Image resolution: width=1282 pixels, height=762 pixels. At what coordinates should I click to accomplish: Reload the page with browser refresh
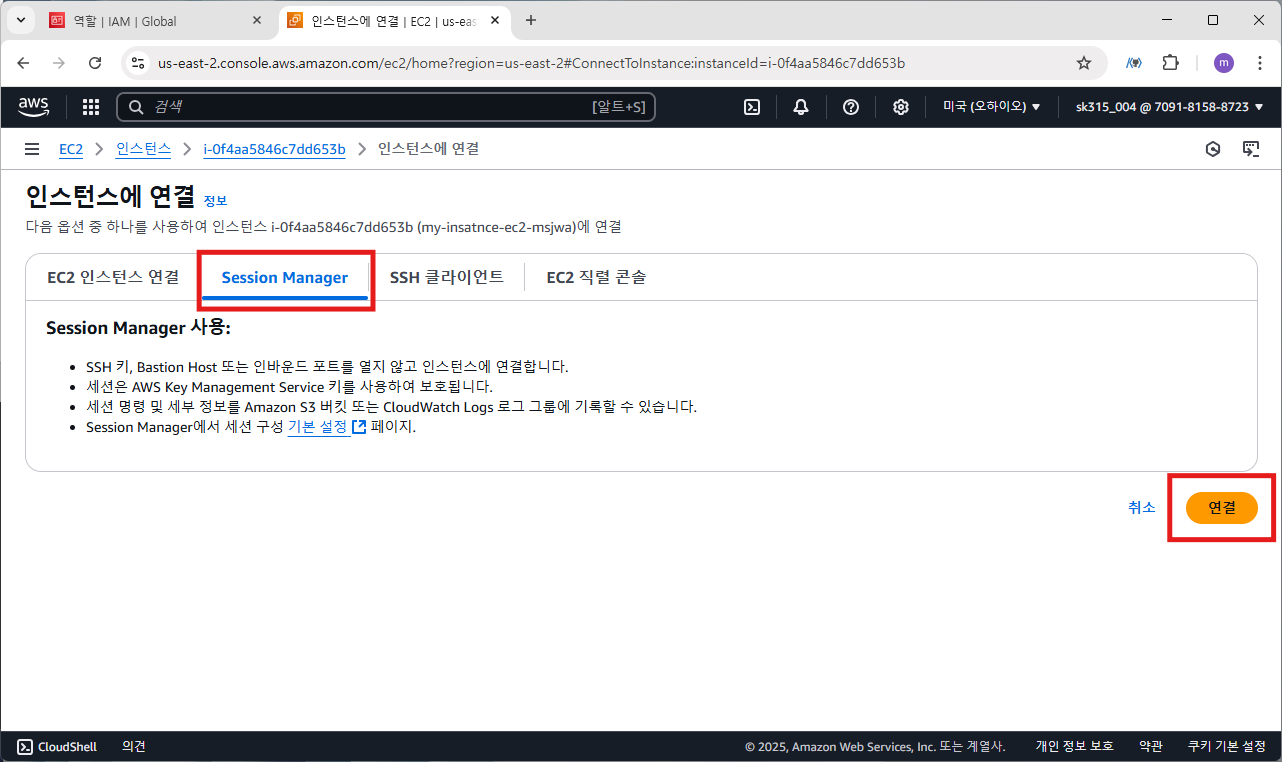[95, 63]
